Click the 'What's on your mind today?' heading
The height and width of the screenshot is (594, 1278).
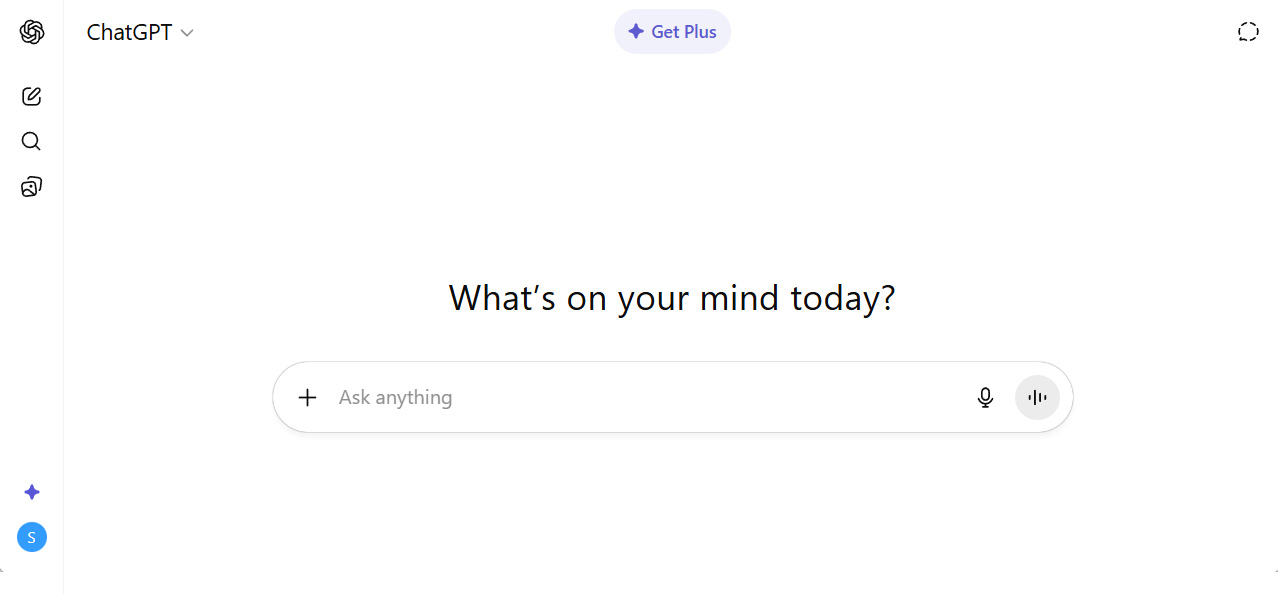672,298
